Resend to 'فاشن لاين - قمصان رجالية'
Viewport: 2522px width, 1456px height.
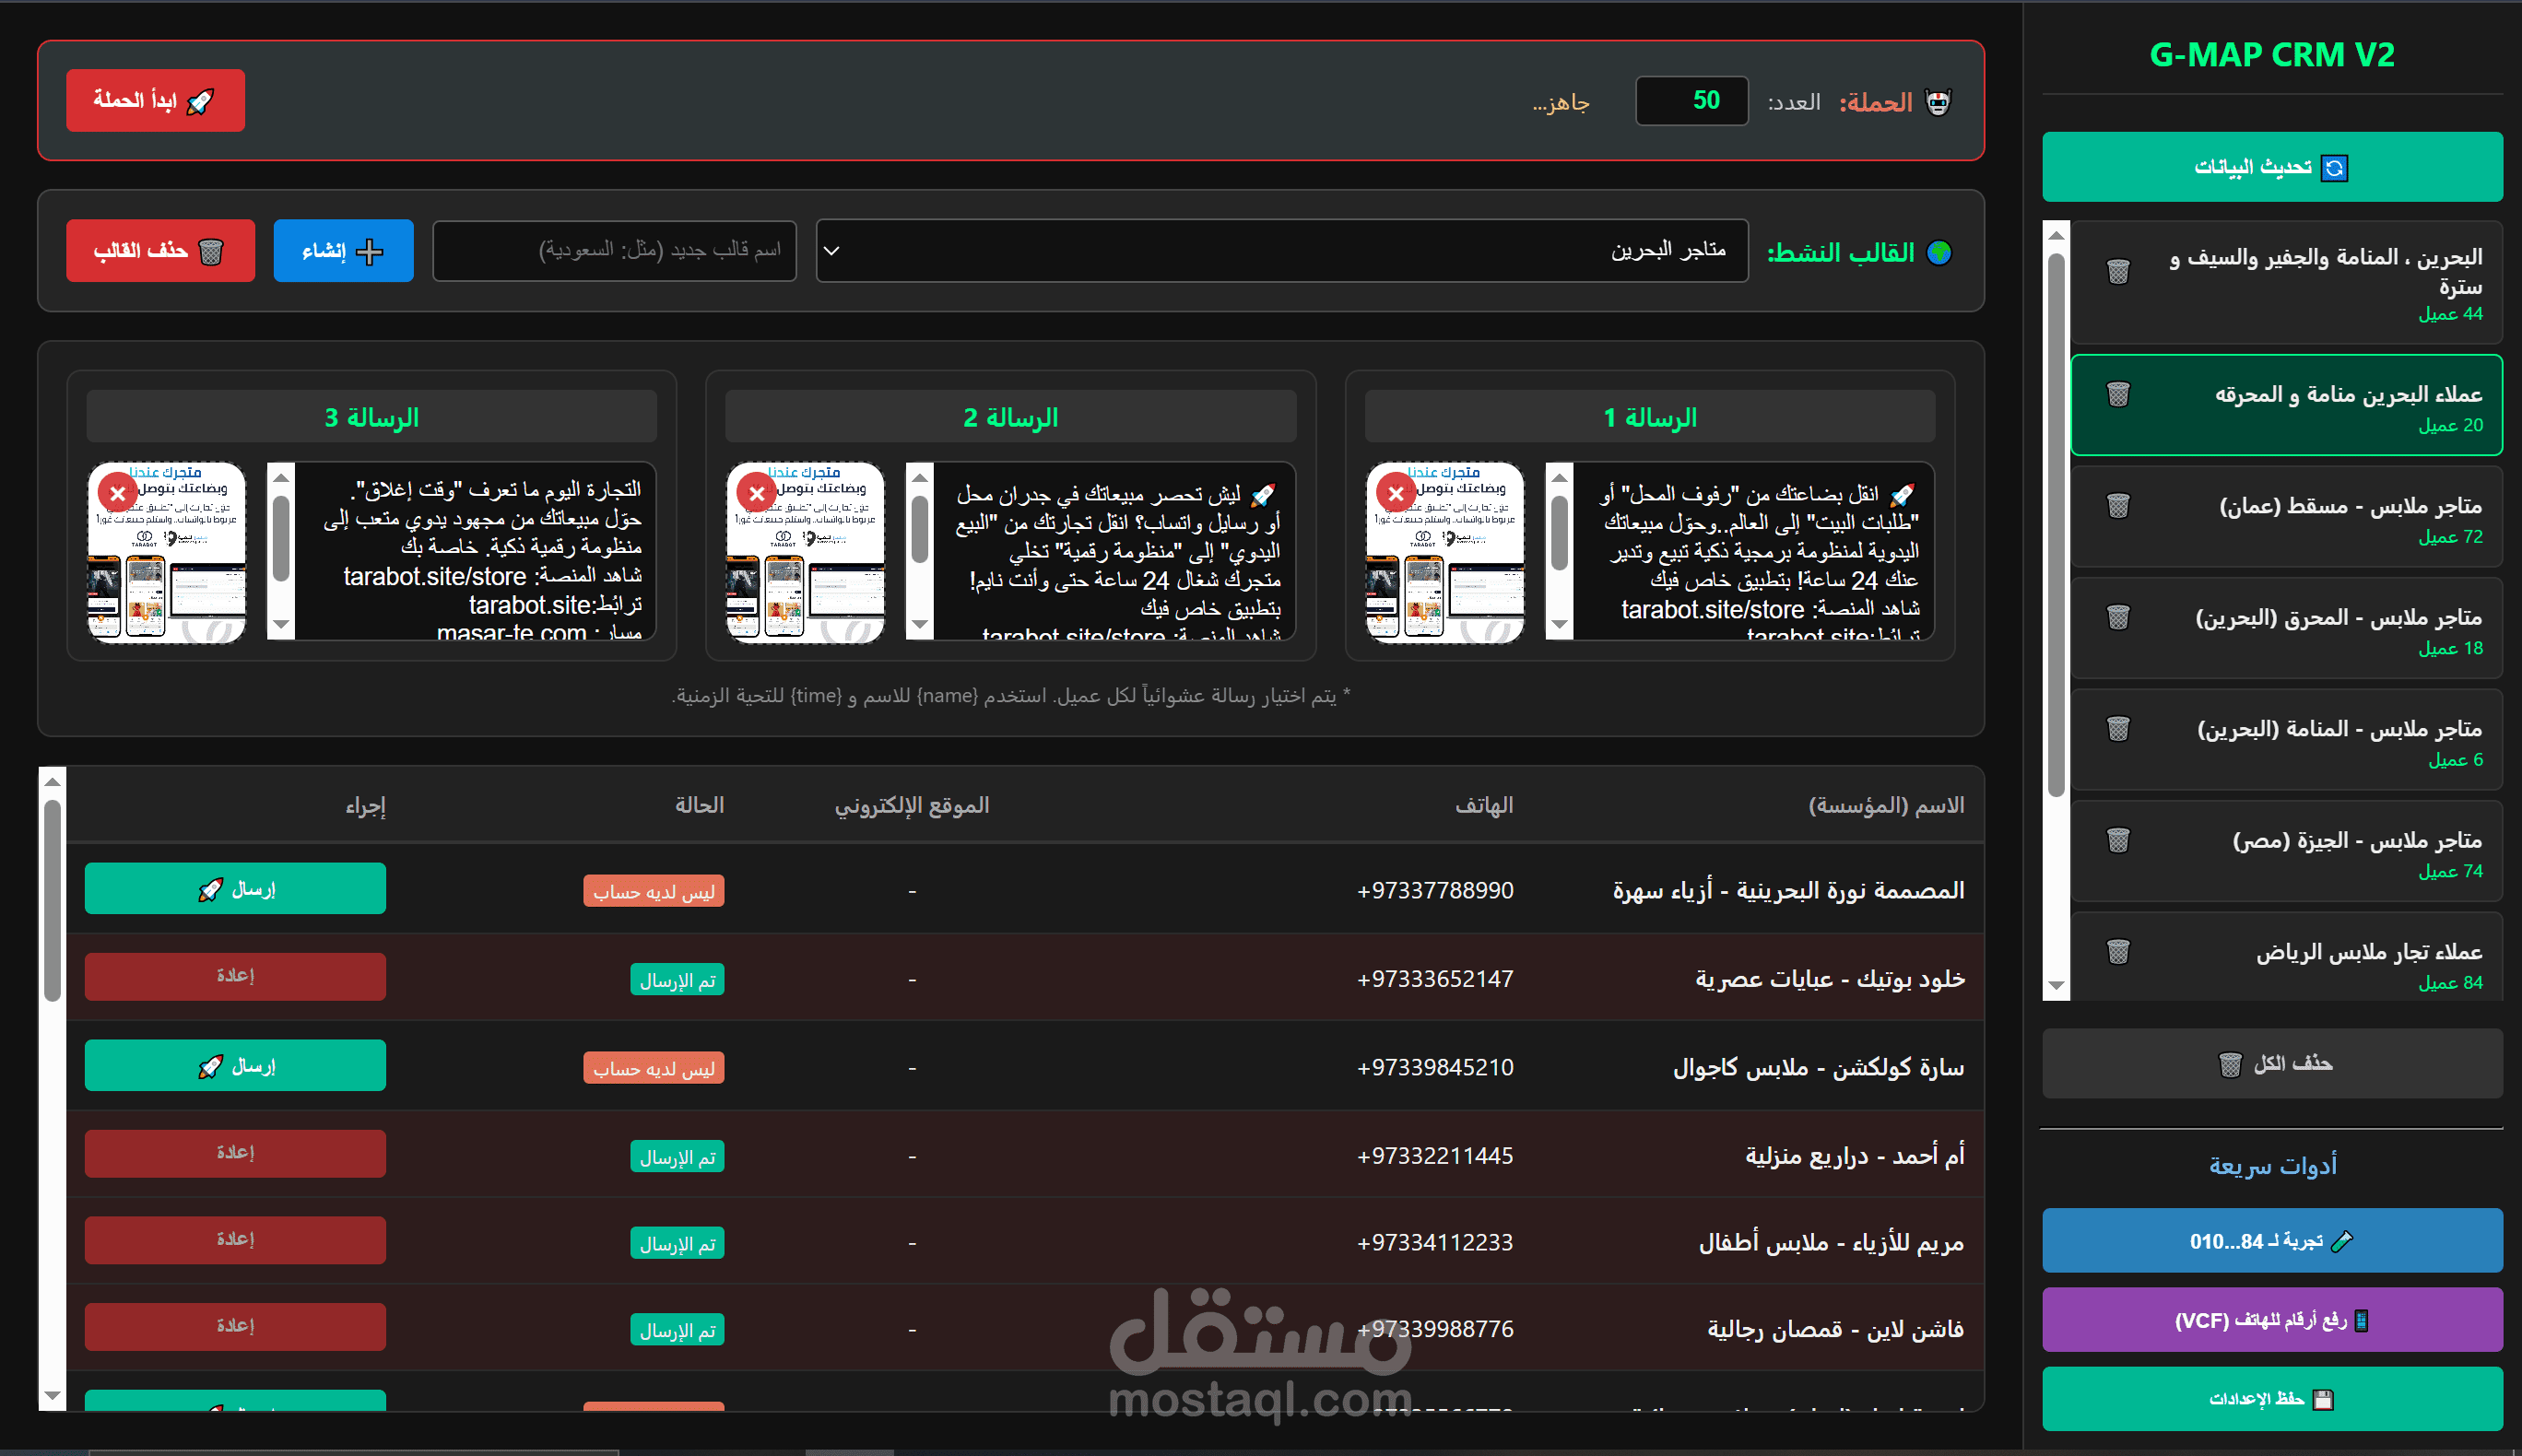pyautogui.click(x=235, y=1327)
